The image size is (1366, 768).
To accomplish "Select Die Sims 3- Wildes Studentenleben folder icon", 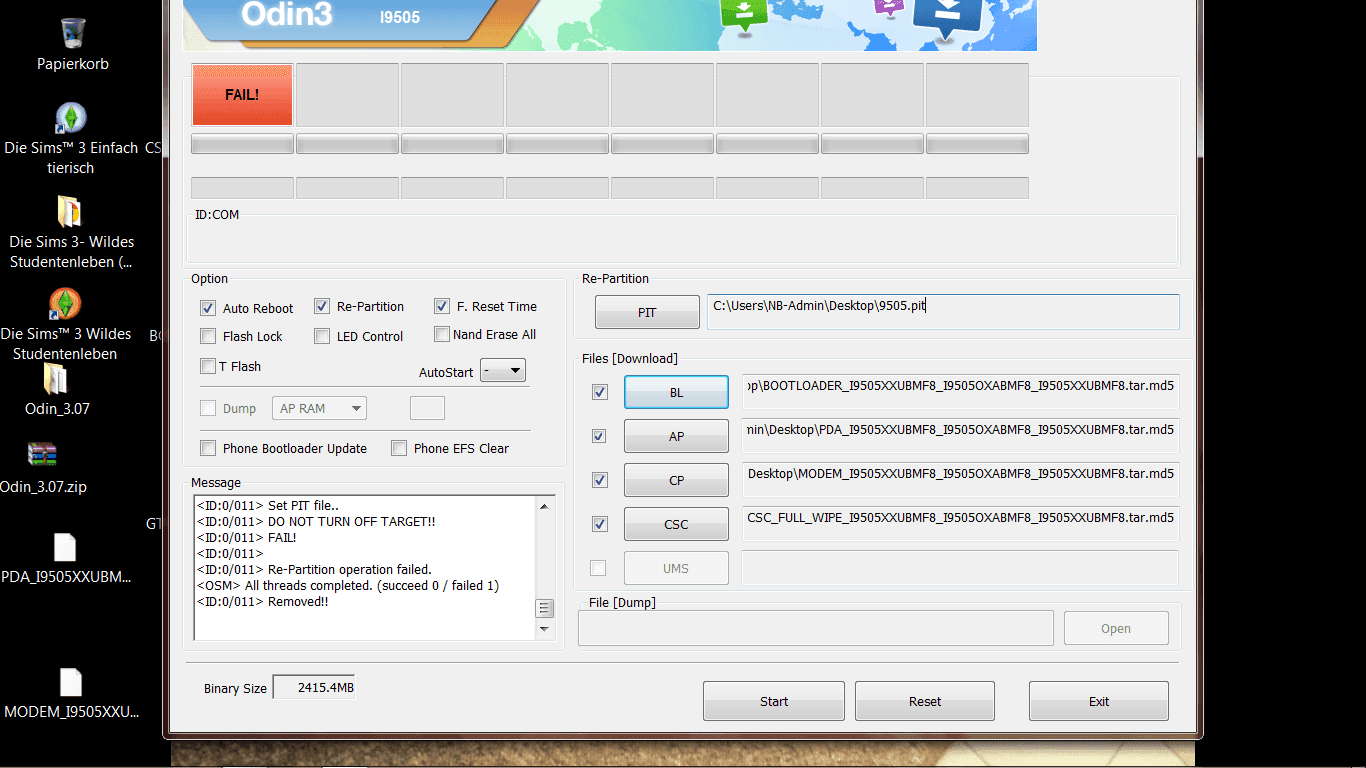I will (x=70, y=212).
